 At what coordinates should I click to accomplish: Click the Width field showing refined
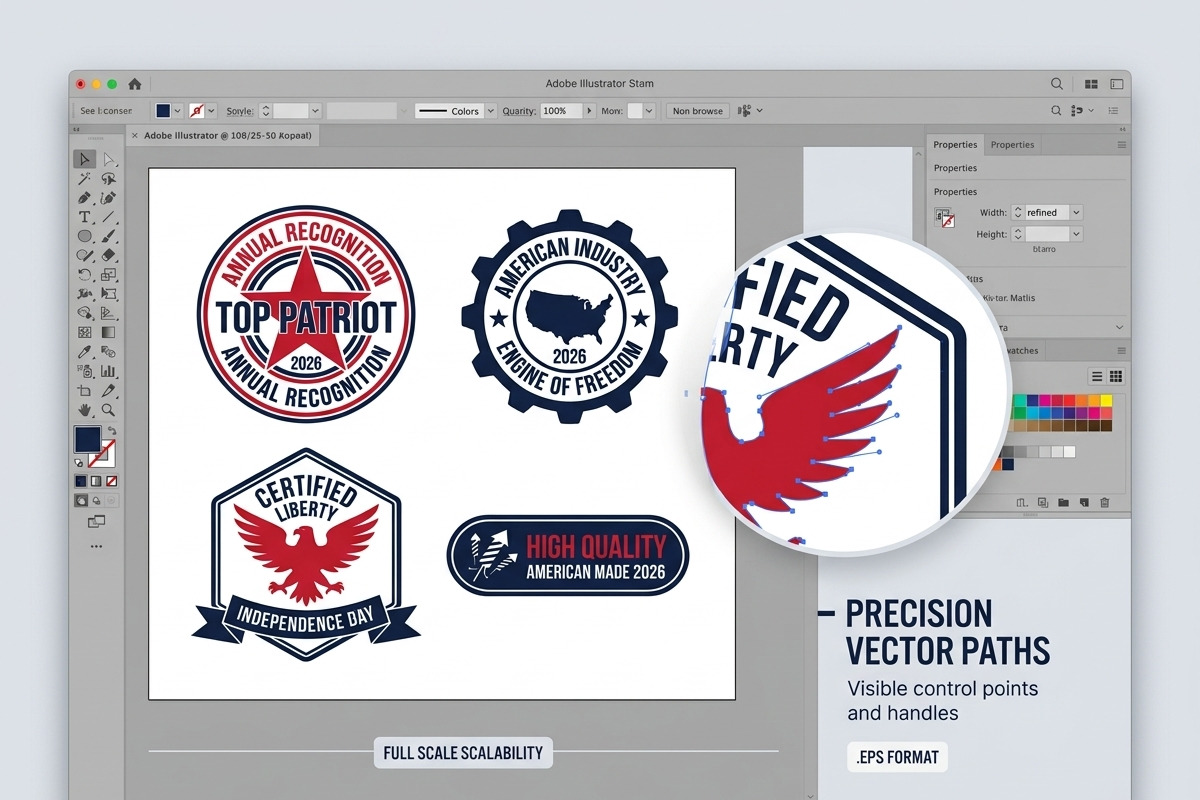click(1047, 212)
